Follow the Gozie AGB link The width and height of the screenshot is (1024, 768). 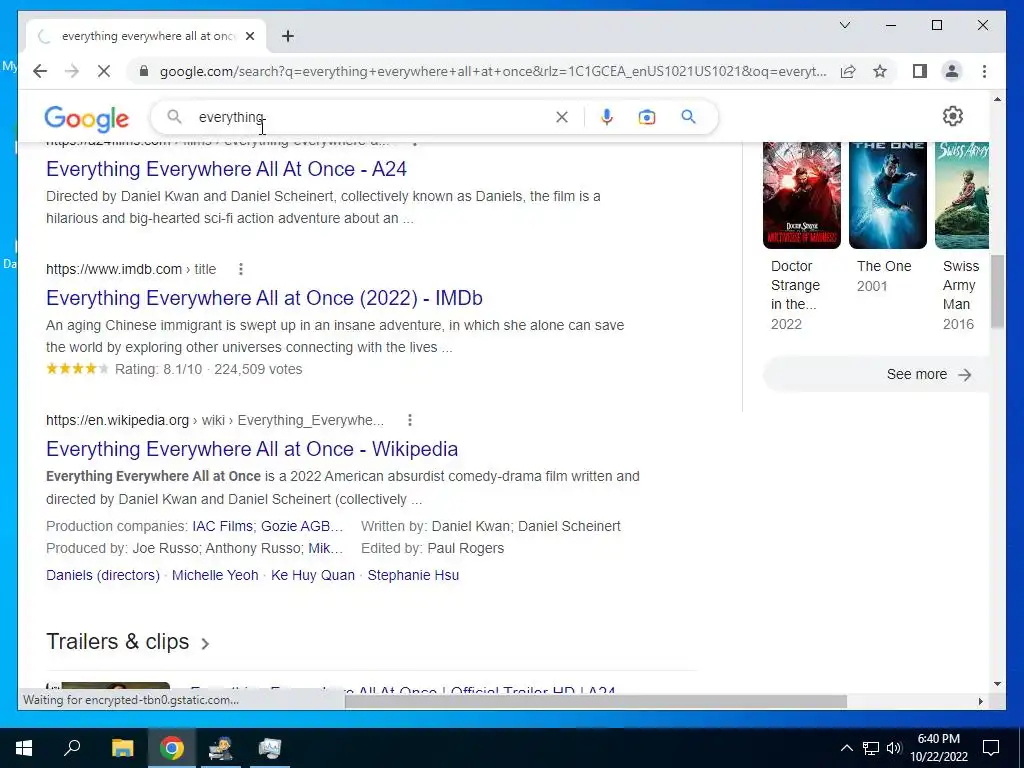[x=302, y=526]
